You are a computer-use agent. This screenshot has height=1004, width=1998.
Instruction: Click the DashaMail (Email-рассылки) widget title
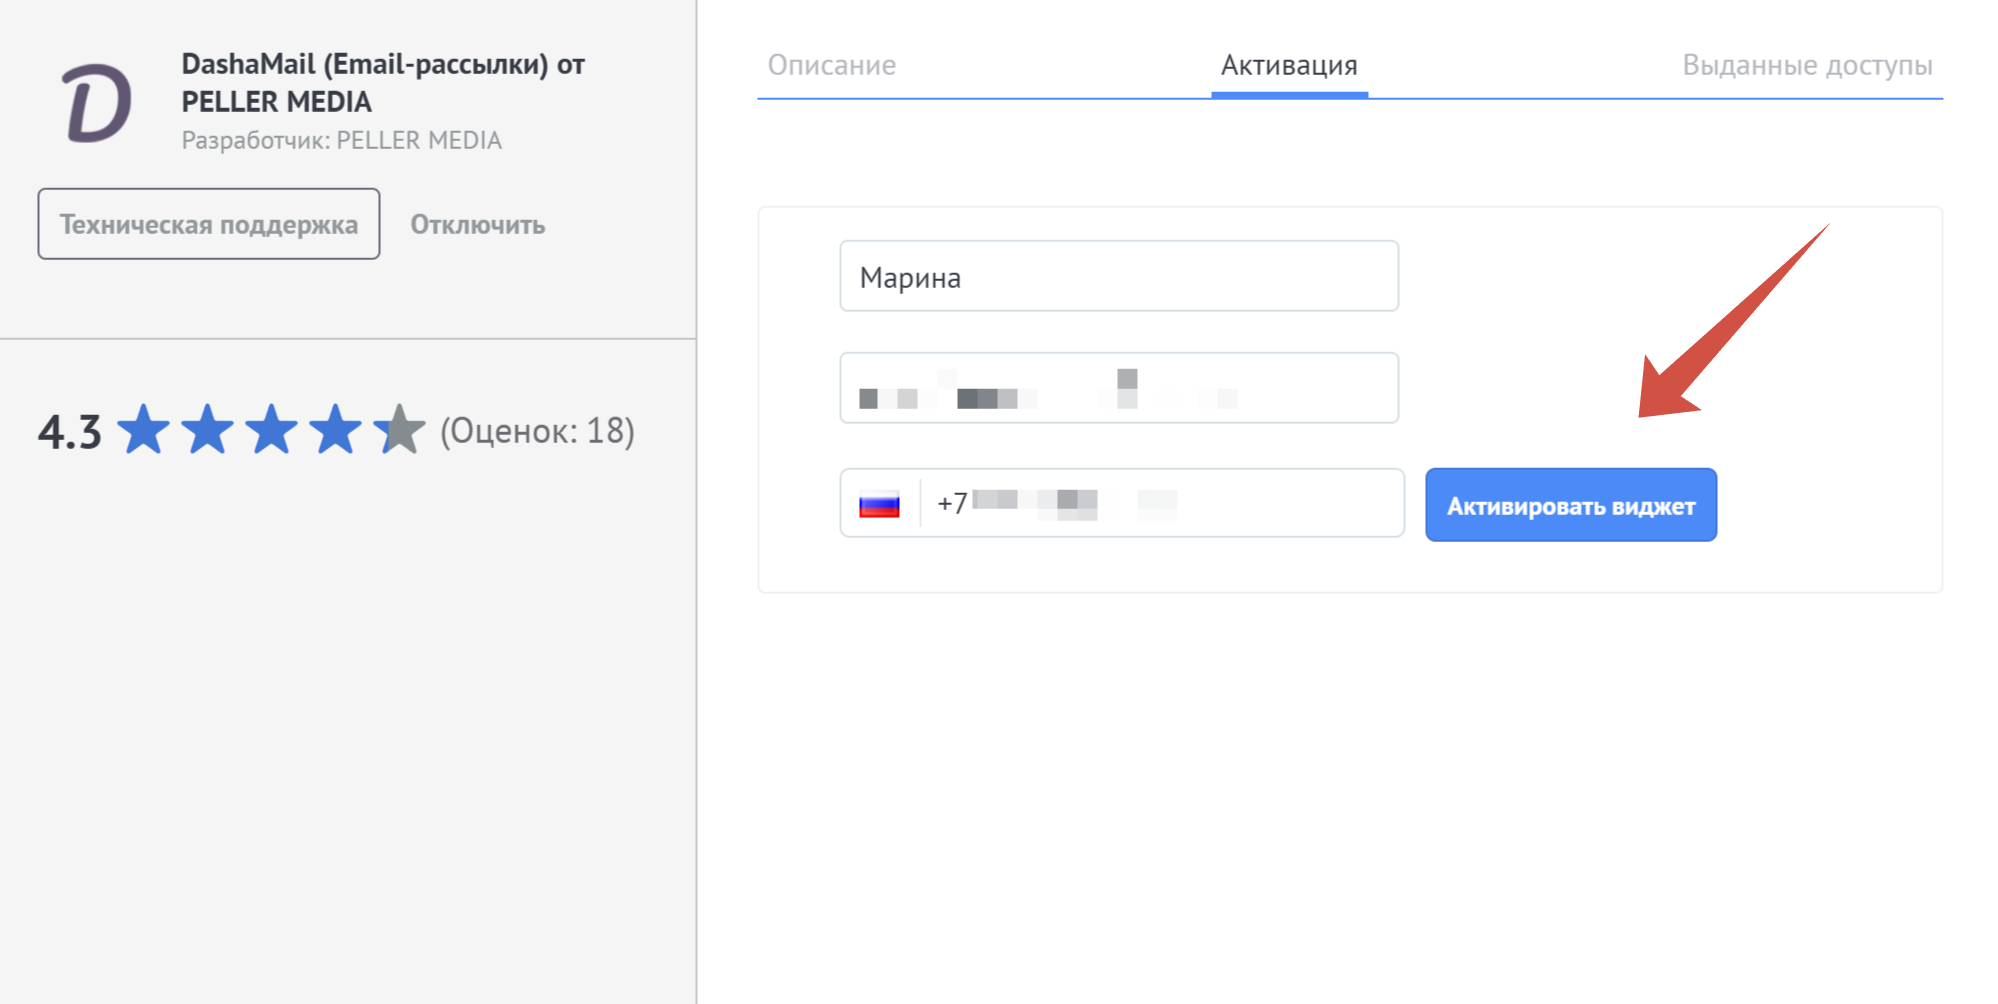click(383, 83)
